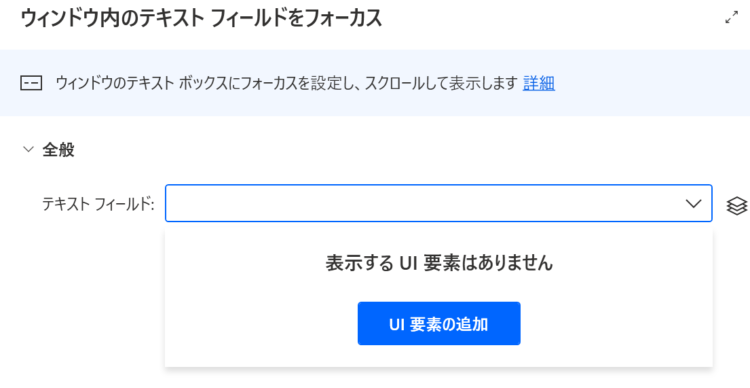Viewport: 750px width, 388px height.
Task: Click blank area below the UI 要素の追加 button
Action: click(439, 356)
